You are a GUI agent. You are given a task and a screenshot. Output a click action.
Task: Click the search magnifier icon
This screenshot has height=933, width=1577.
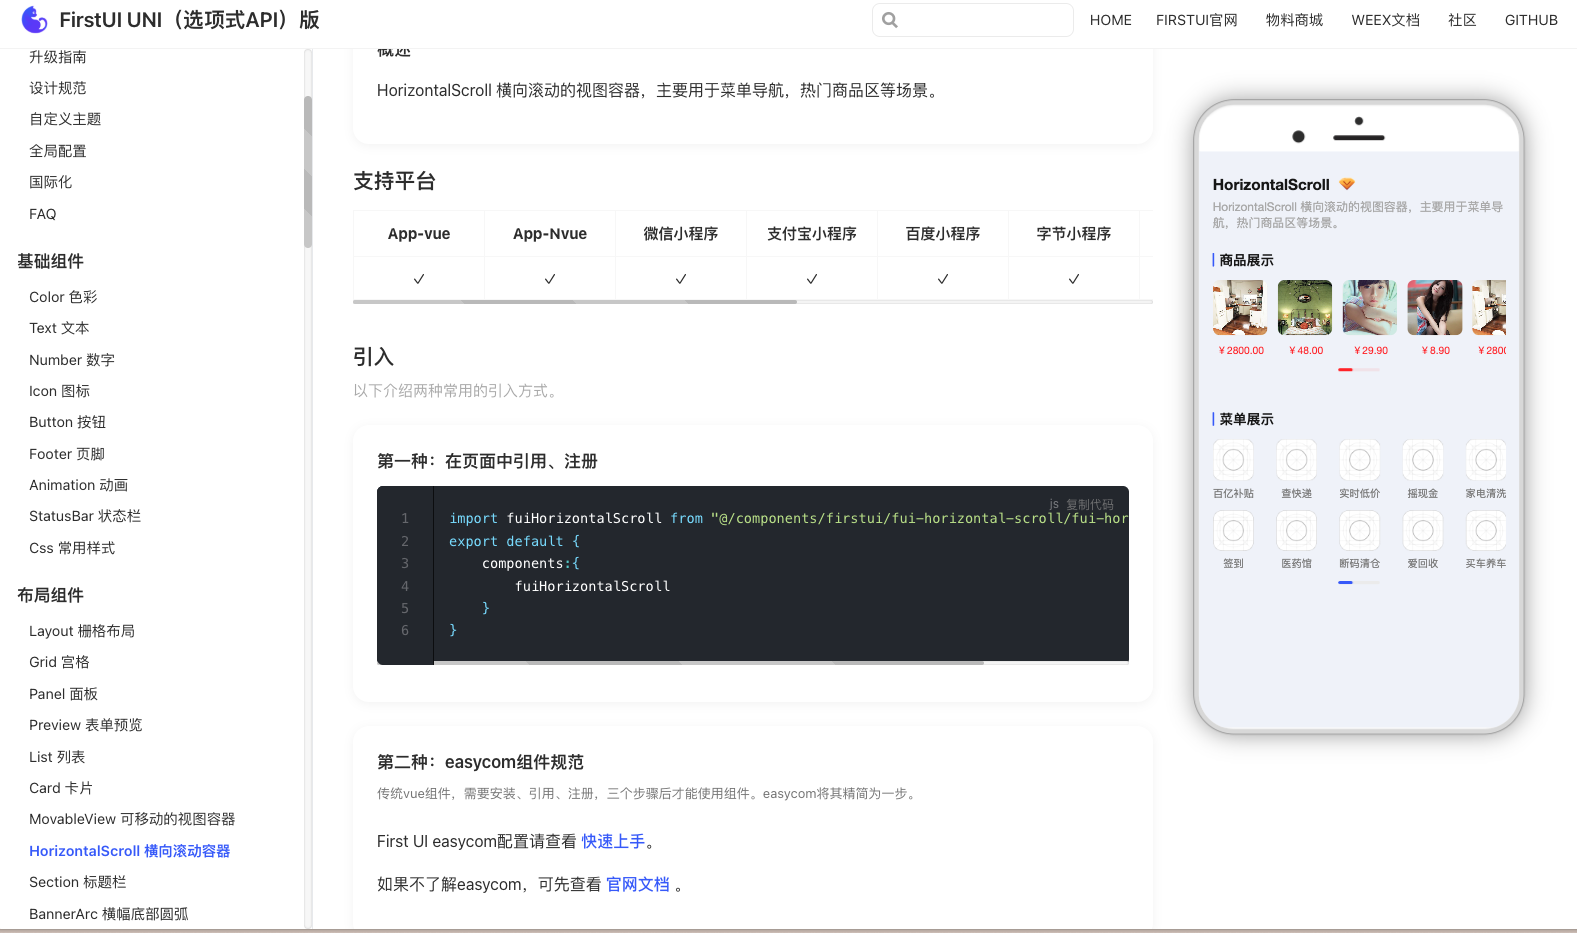point(890,20)
